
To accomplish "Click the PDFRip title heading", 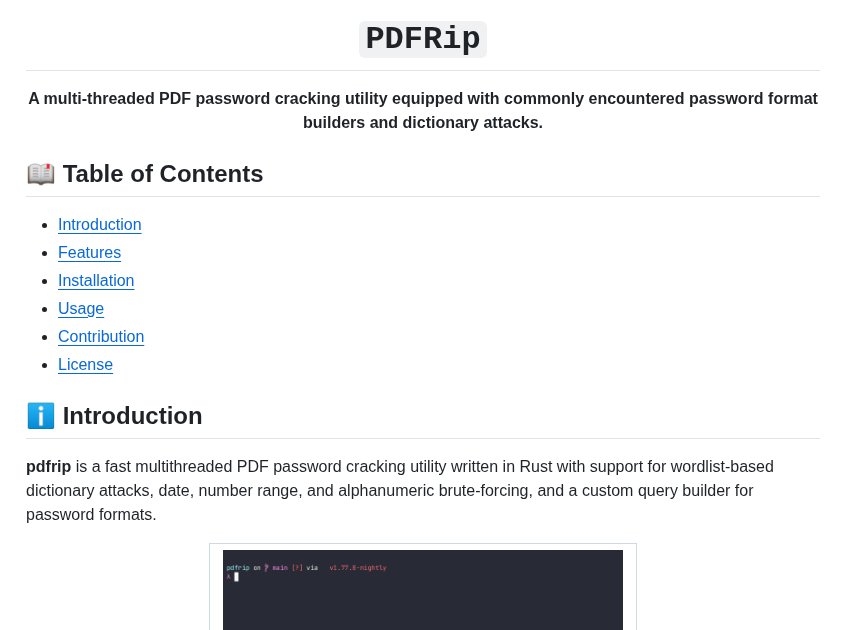I will [x=423, y=39].
